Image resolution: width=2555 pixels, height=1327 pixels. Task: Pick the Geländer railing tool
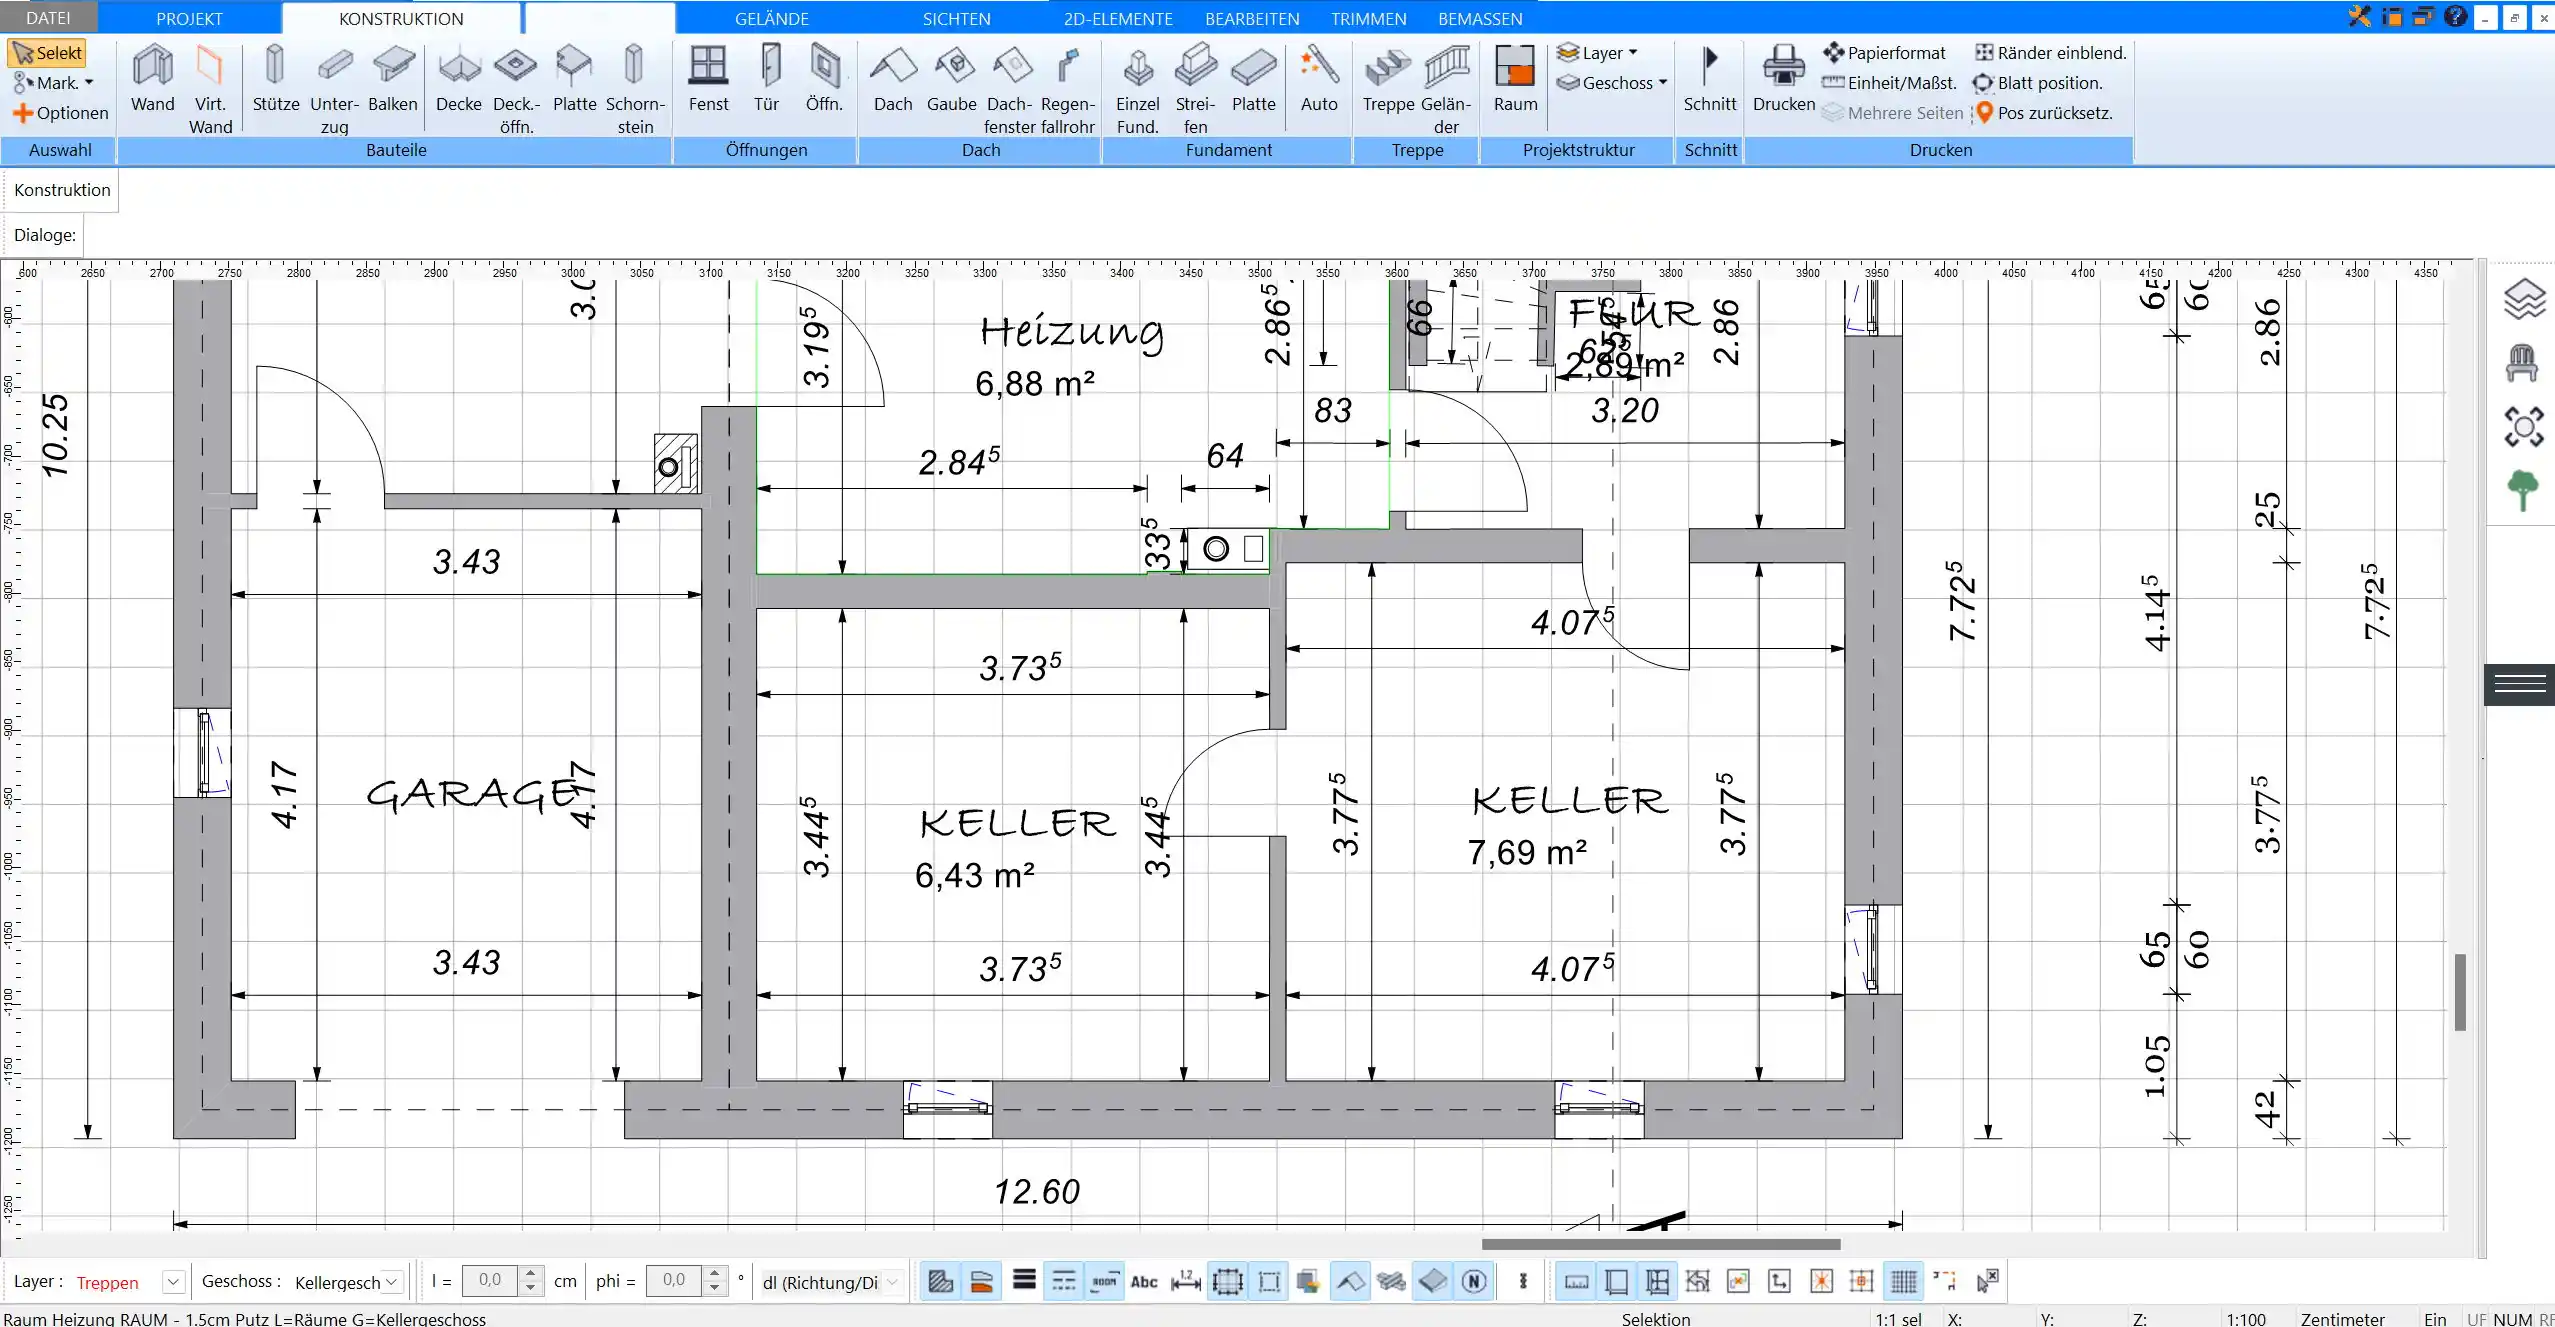coord(1446,89)
